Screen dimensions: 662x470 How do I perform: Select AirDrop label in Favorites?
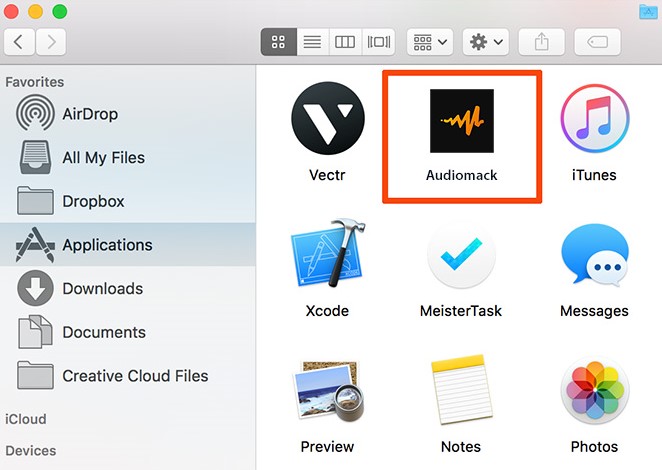coord(90,114)
